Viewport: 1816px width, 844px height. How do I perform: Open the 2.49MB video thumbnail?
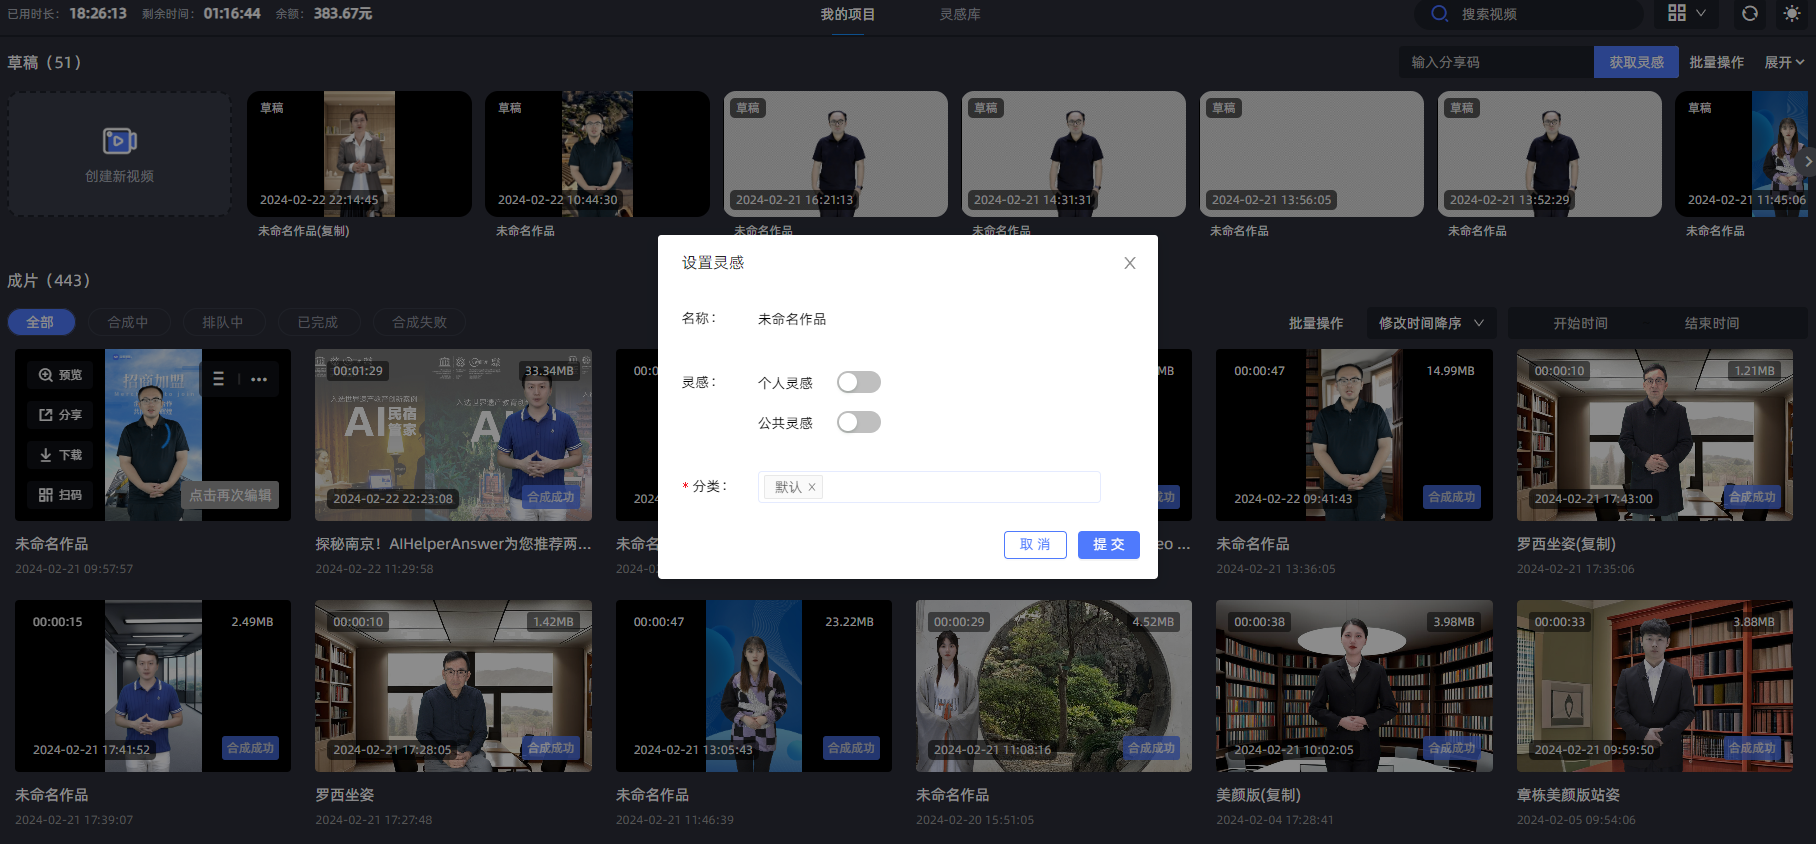[x=152, y=686]
